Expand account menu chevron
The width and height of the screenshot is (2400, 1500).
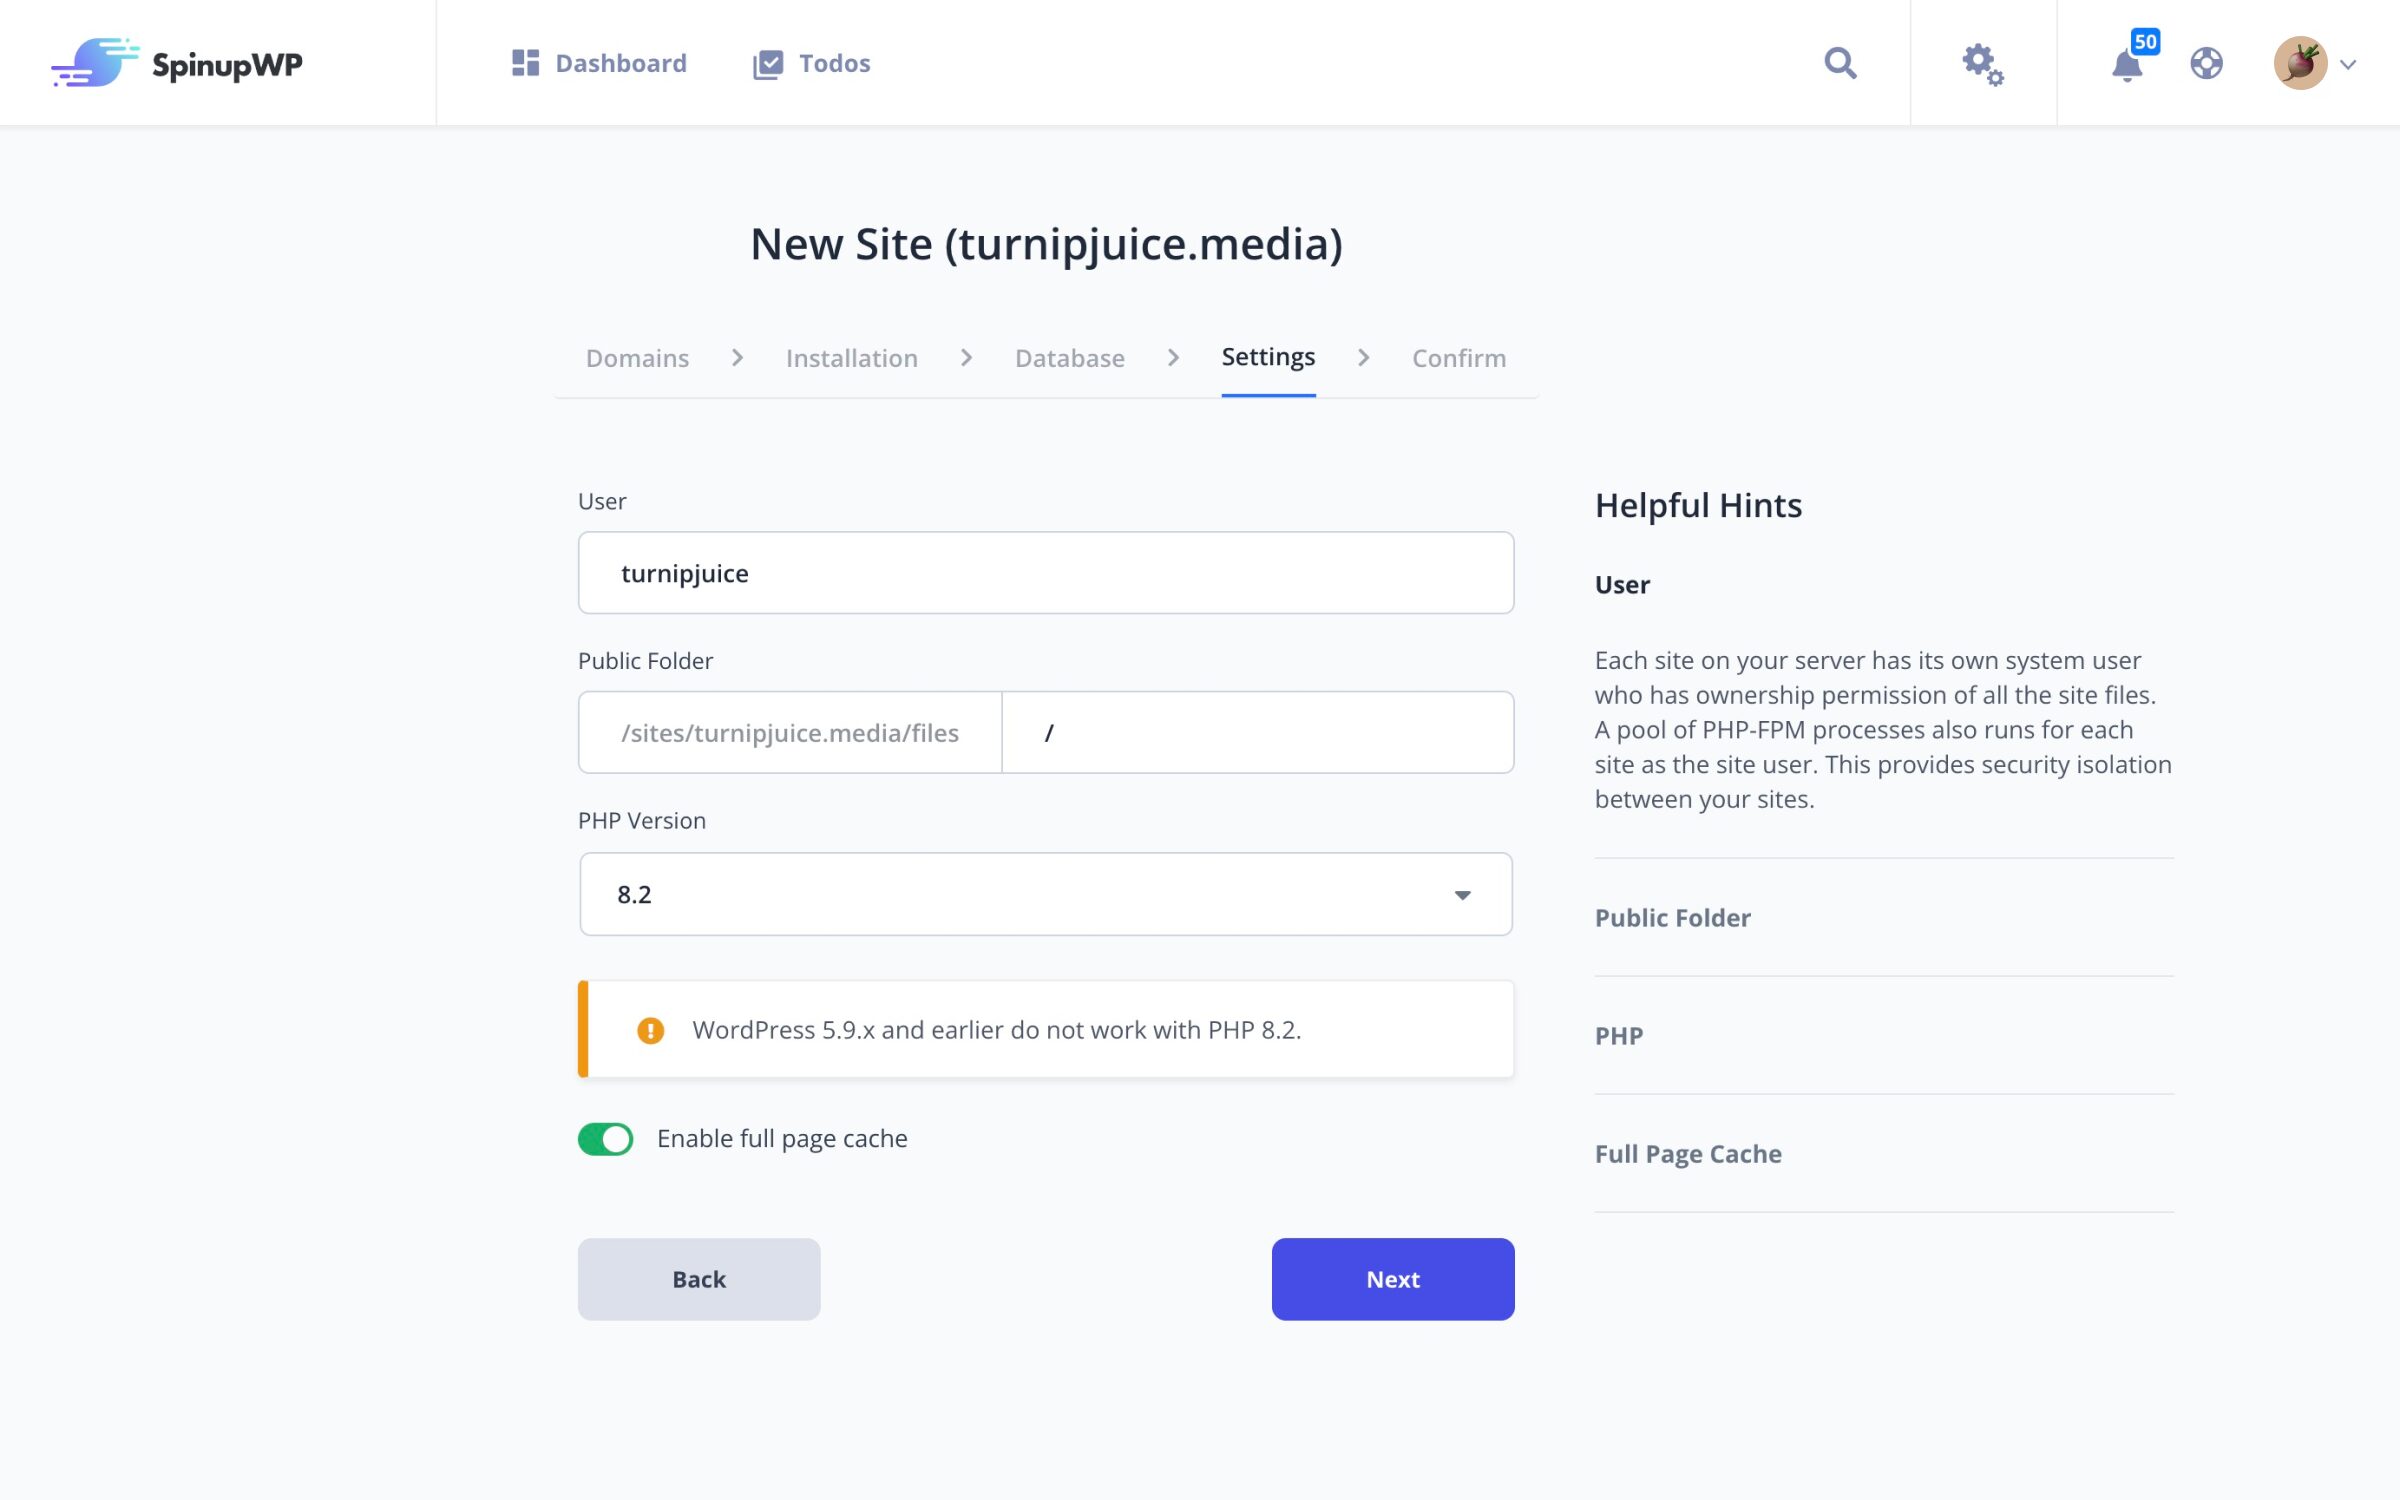2348,64
